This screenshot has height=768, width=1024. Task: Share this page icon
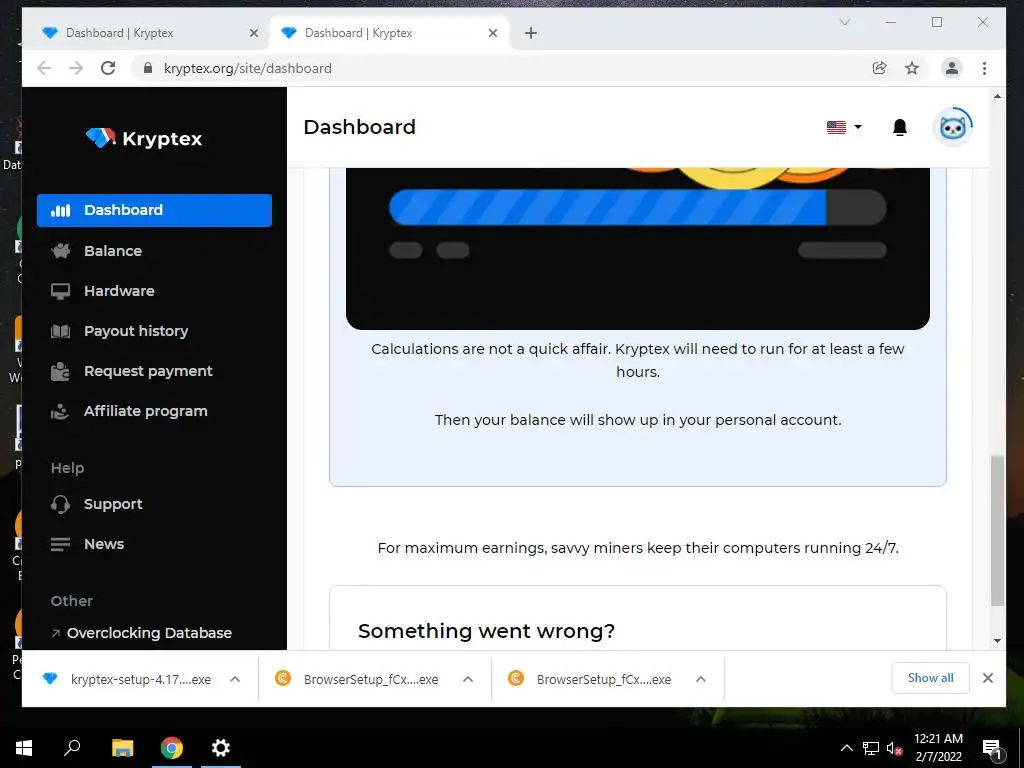click(x=880, y=68)
